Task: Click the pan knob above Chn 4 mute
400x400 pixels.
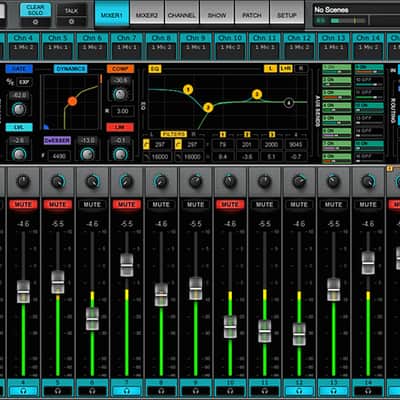Action: (23, 181)
